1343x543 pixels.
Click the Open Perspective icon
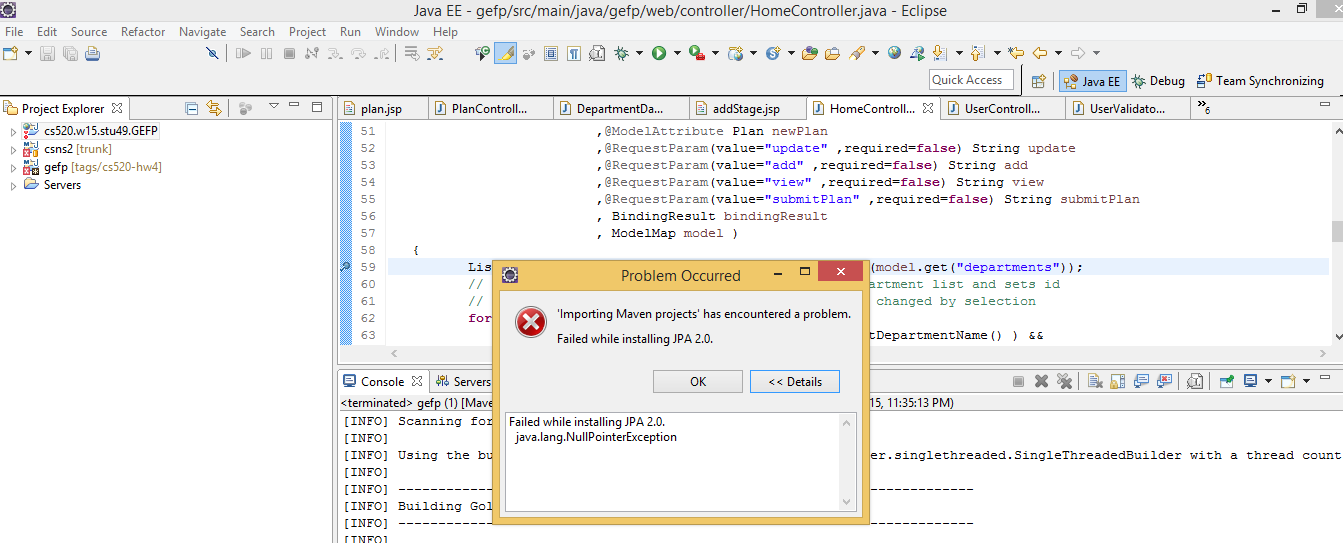click(1038, 81)
